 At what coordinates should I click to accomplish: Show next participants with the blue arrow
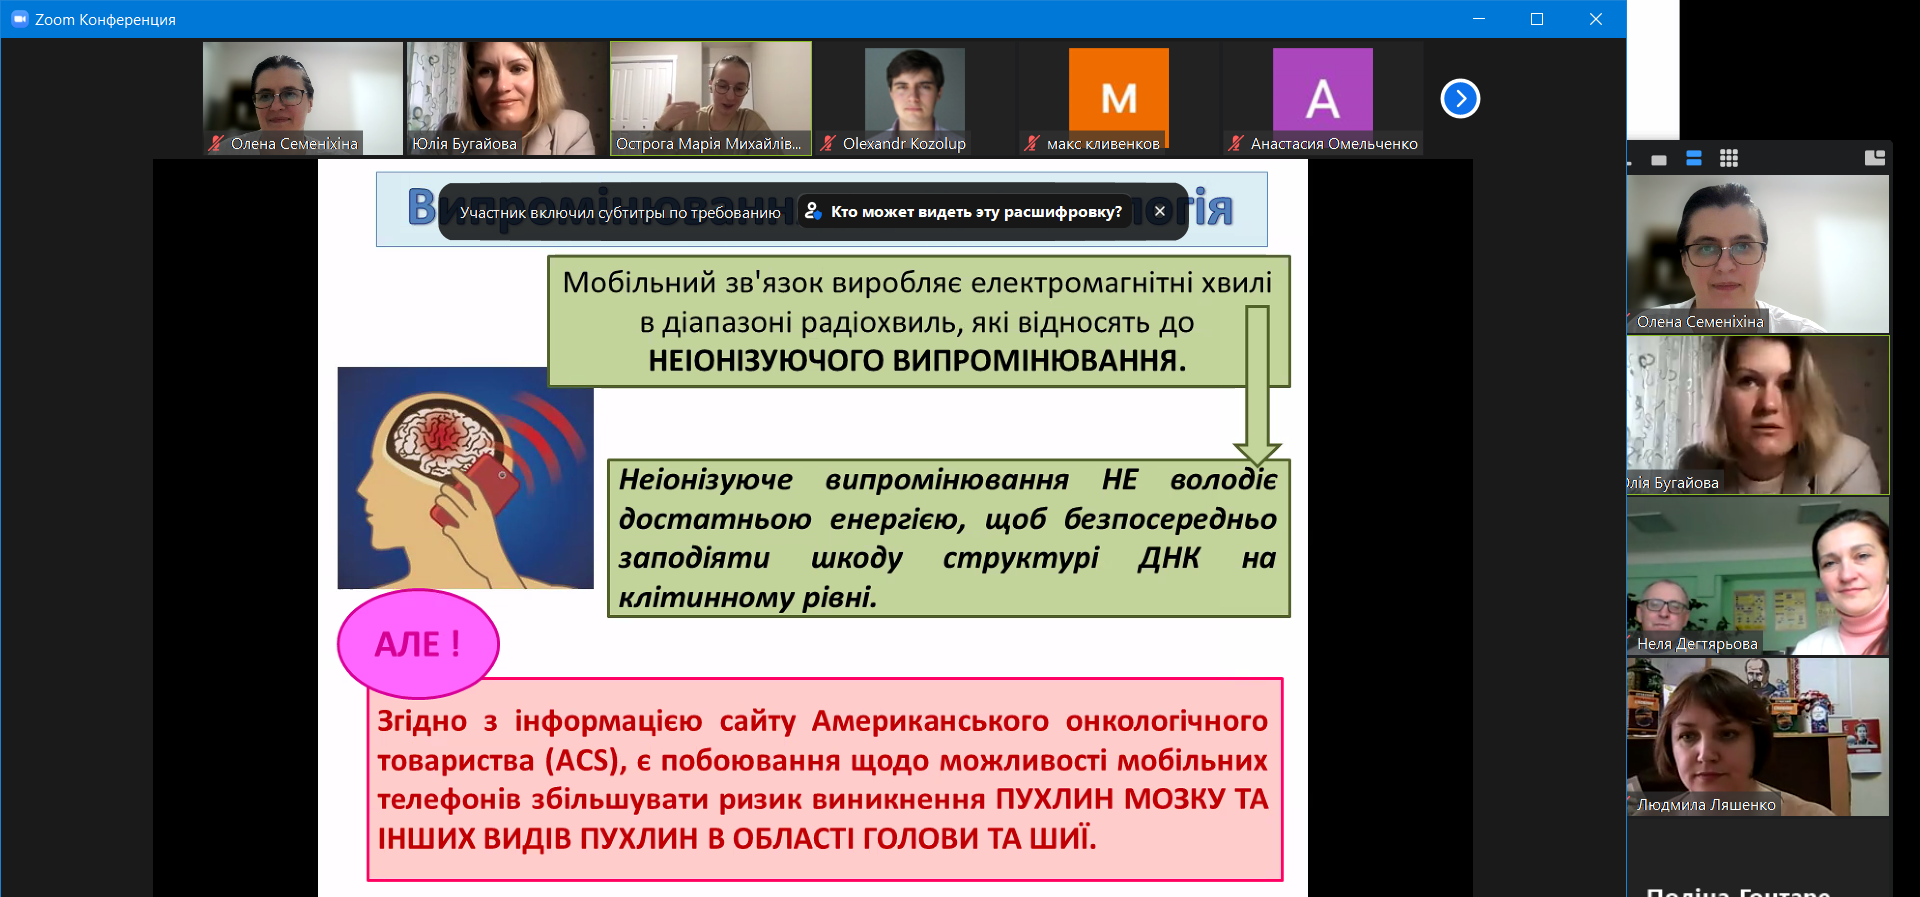tap(1460, 98)
